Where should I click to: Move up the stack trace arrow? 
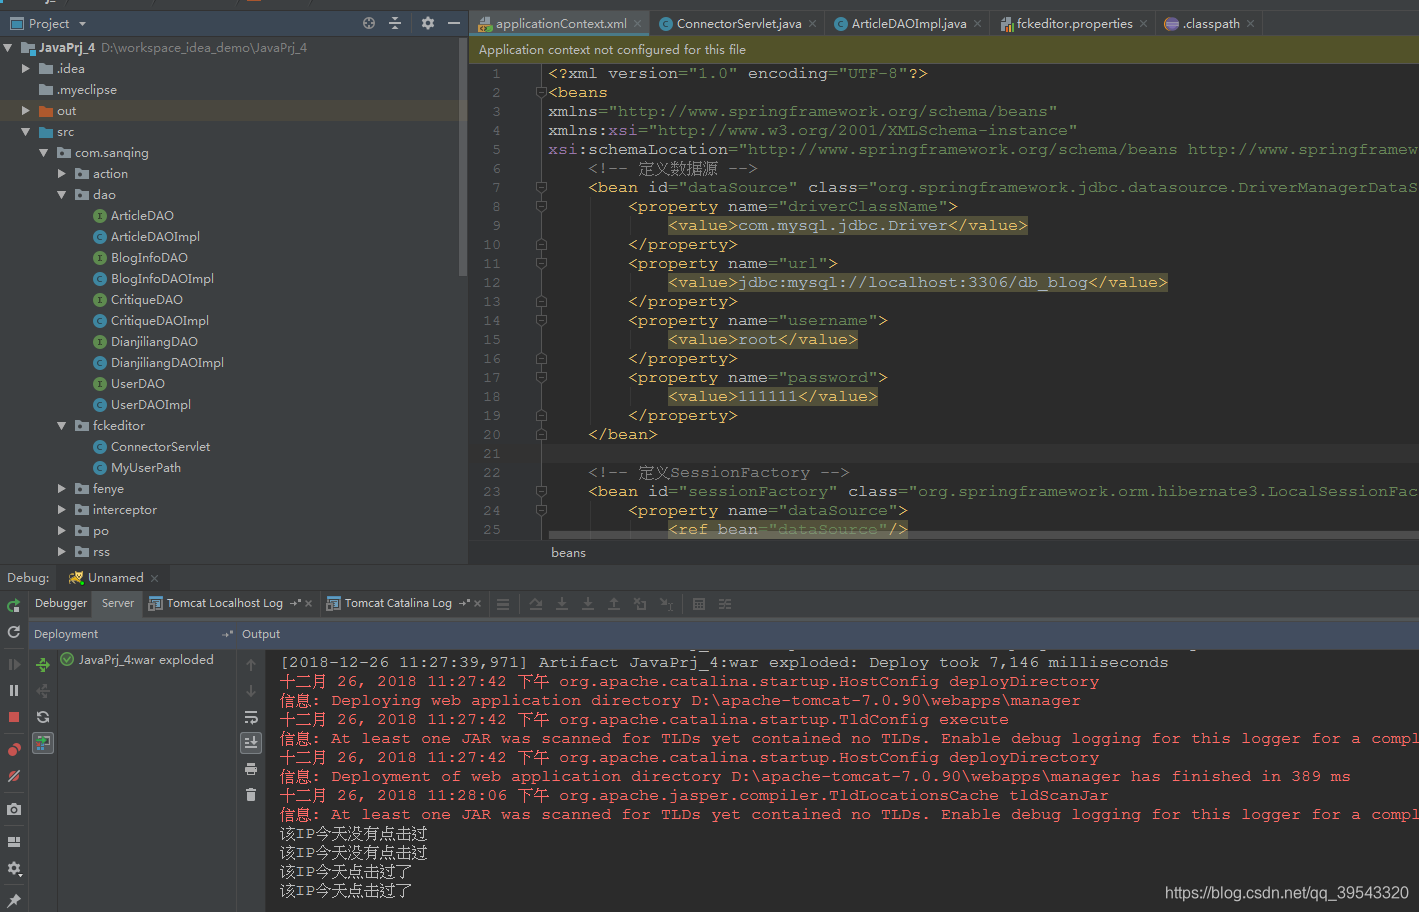point(251,665)
